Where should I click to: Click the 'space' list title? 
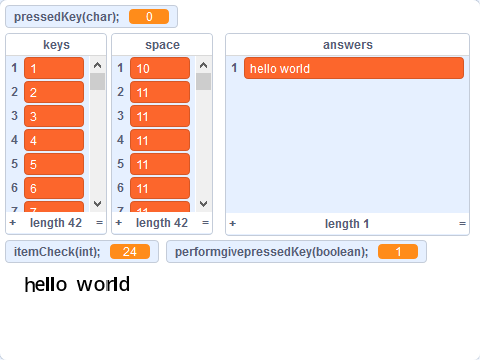click(162, 45)
